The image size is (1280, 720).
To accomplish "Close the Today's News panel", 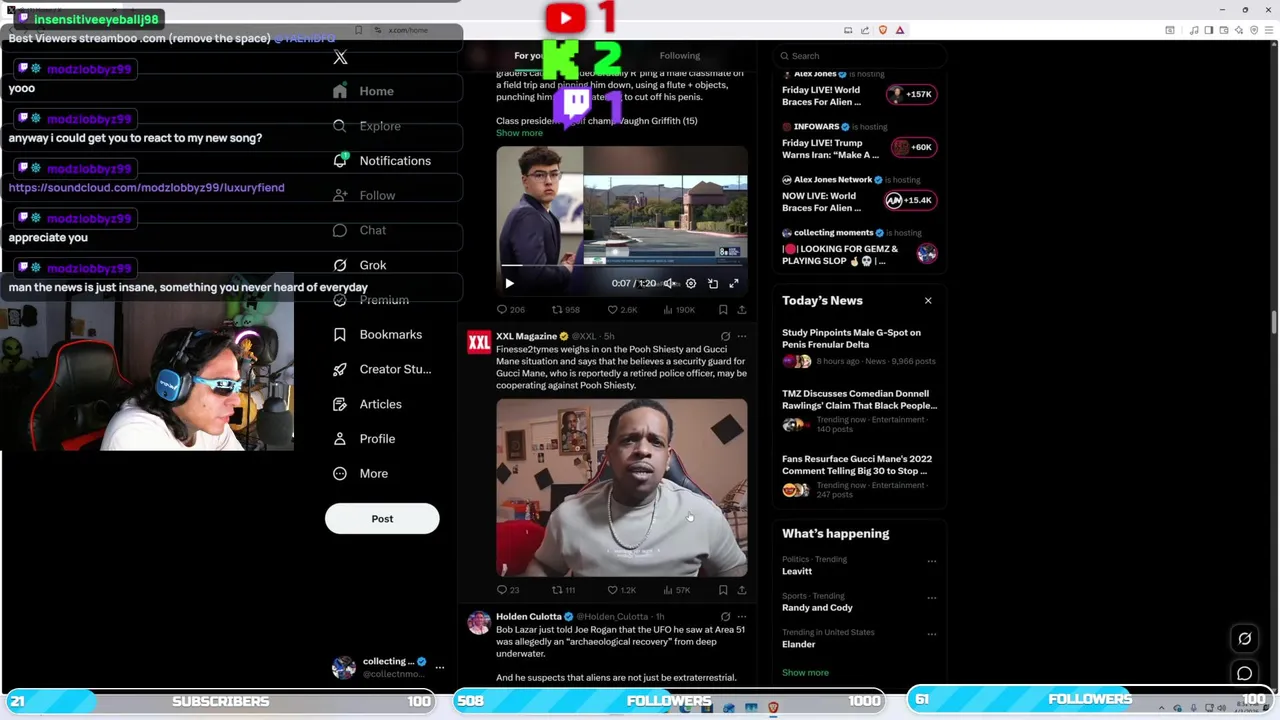I will (928, 301).
